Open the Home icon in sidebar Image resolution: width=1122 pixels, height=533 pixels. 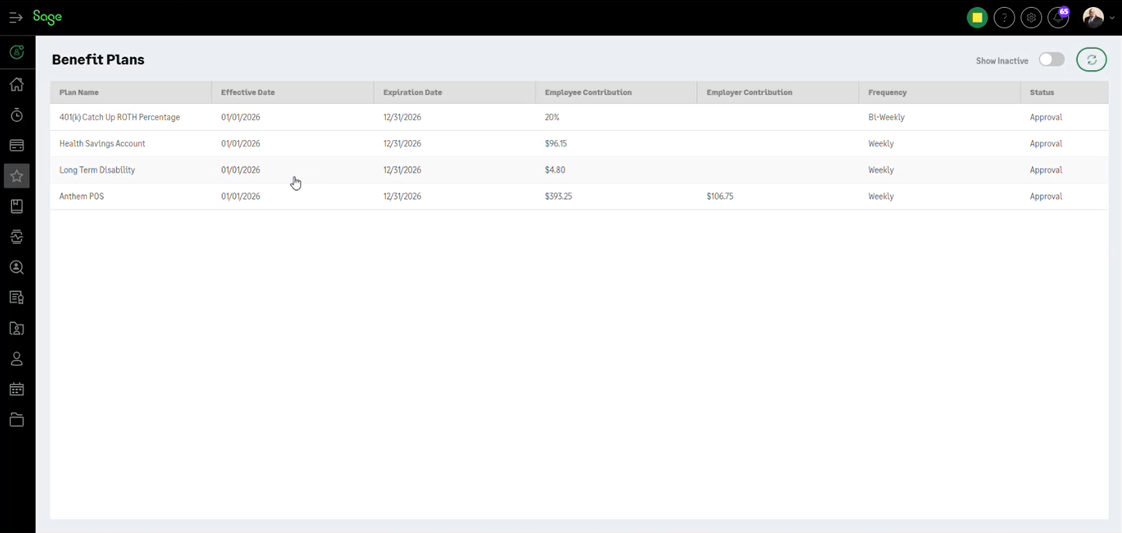click(x=17, y=84)
